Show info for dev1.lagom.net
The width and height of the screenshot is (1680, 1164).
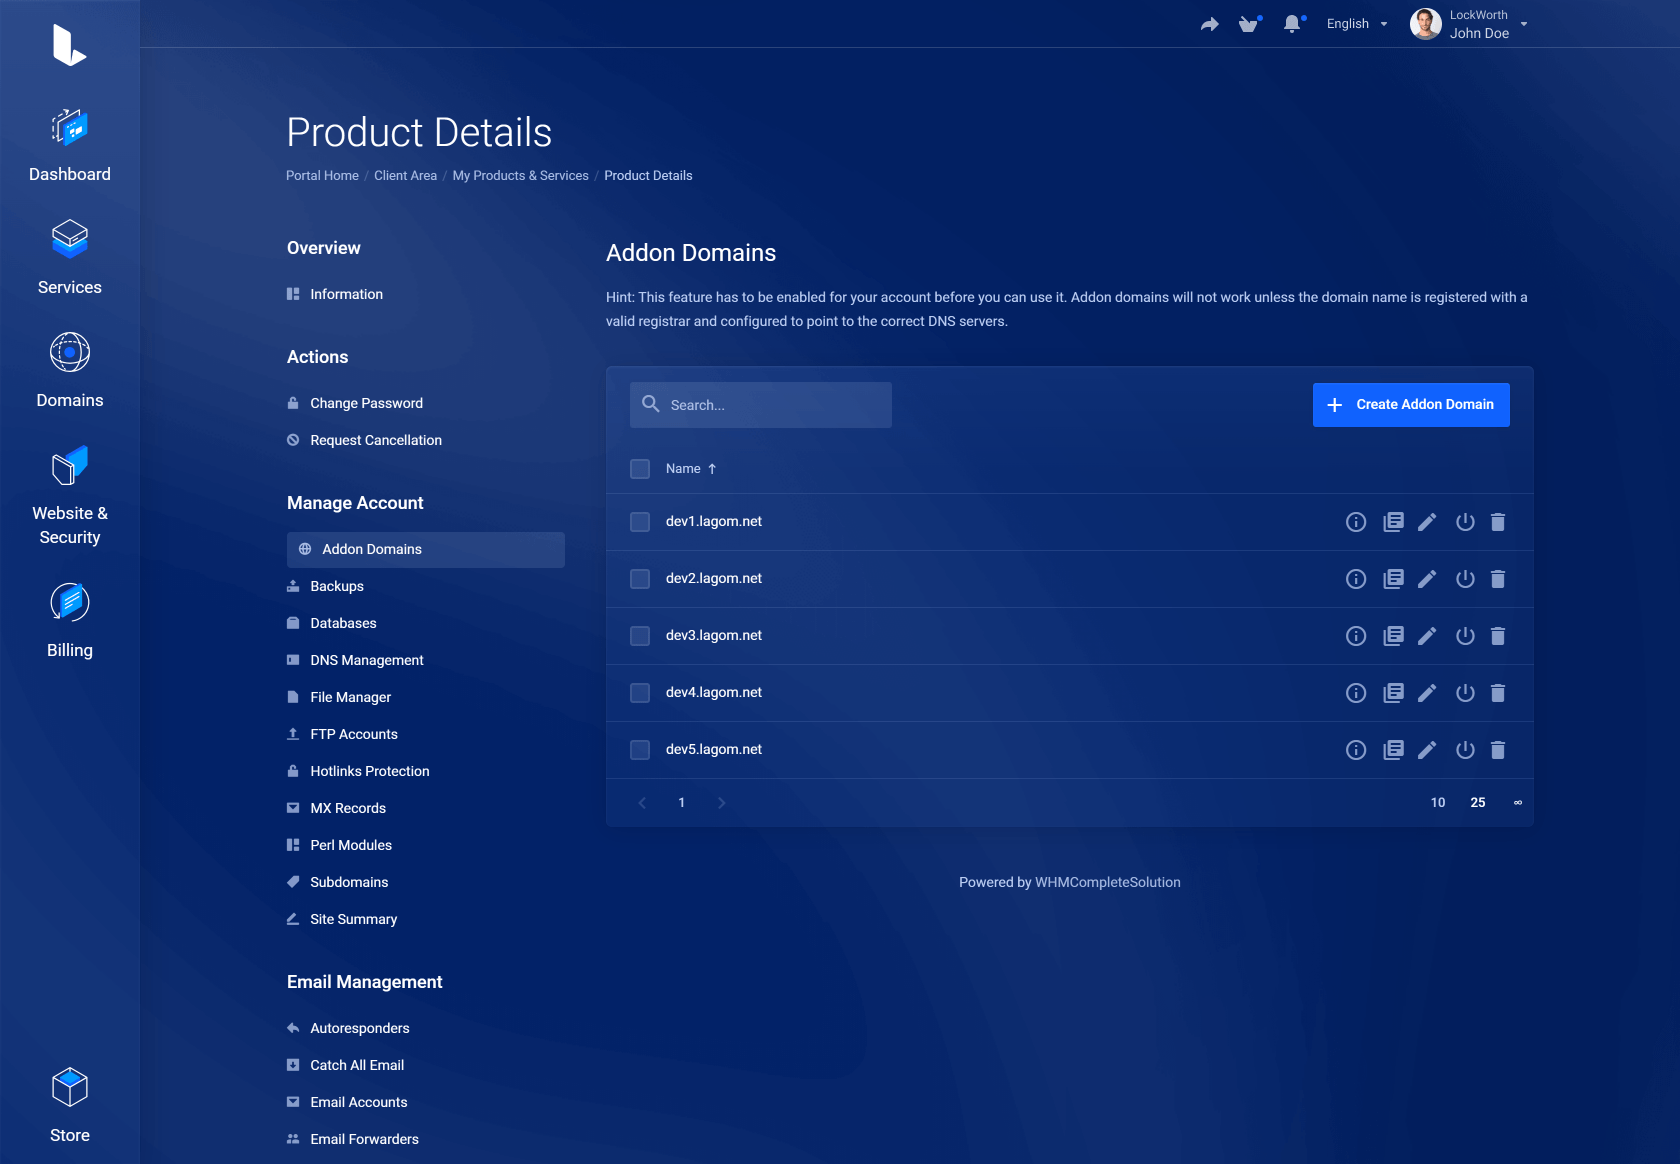click(x=1356, y=522)
